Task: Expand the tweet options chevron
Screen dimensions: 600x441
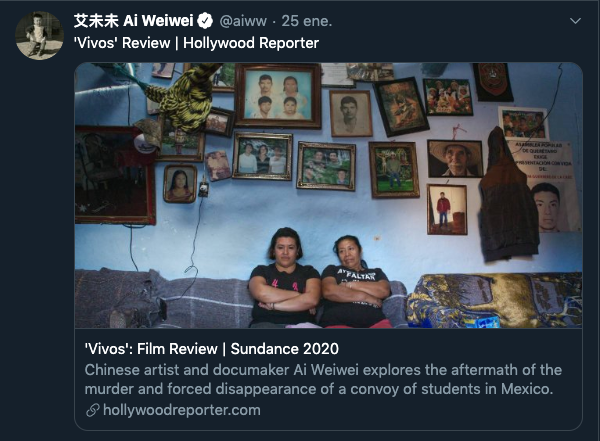Action: [575, 21]
